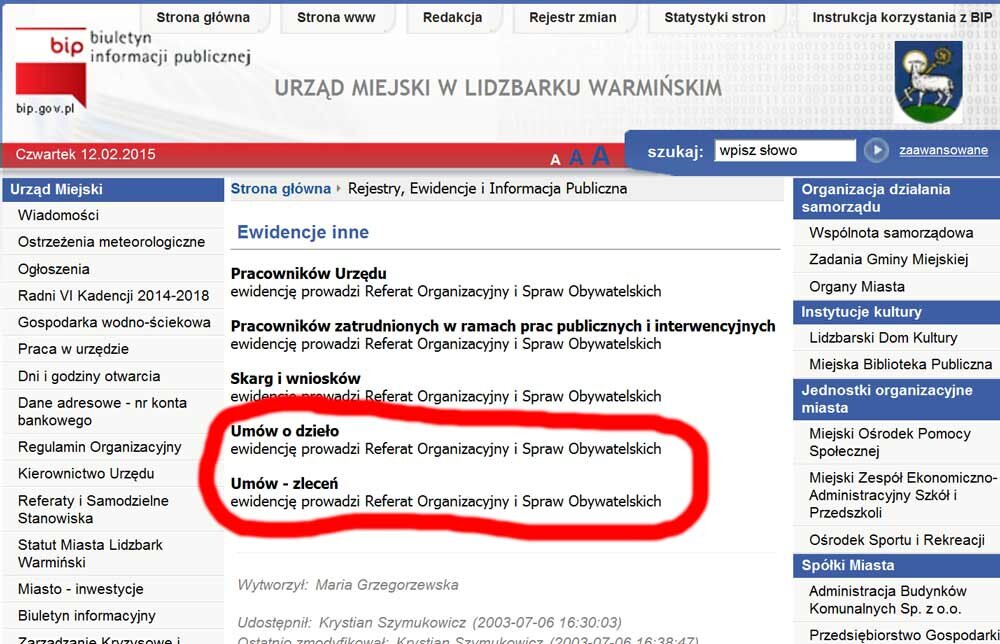
Task: Open Ośrodek Sportu i Rekreacji
Action: [x=897, y=540]
